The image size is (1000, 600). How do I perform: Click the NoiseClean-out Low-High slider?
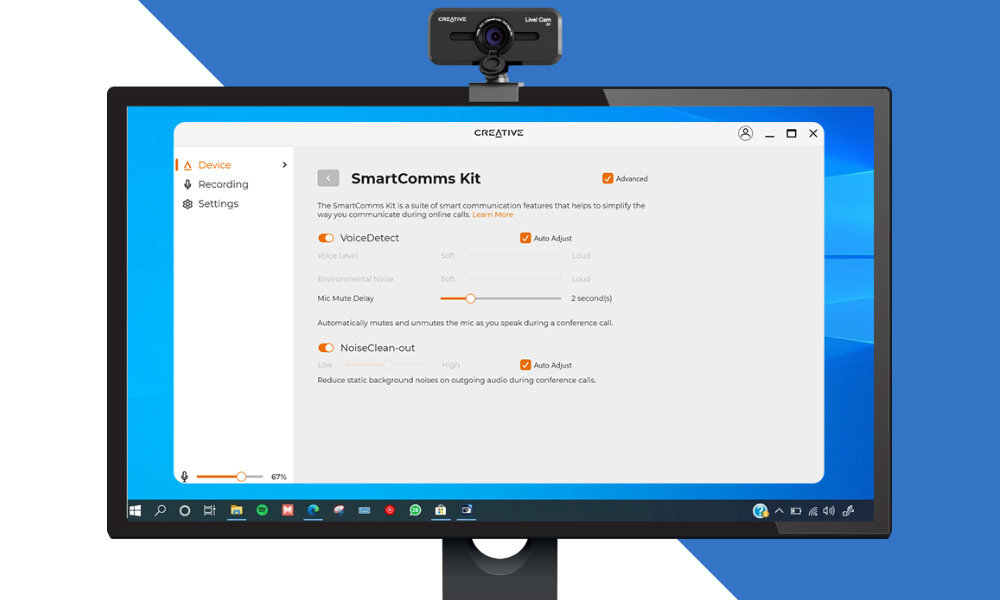click(388, 365)
